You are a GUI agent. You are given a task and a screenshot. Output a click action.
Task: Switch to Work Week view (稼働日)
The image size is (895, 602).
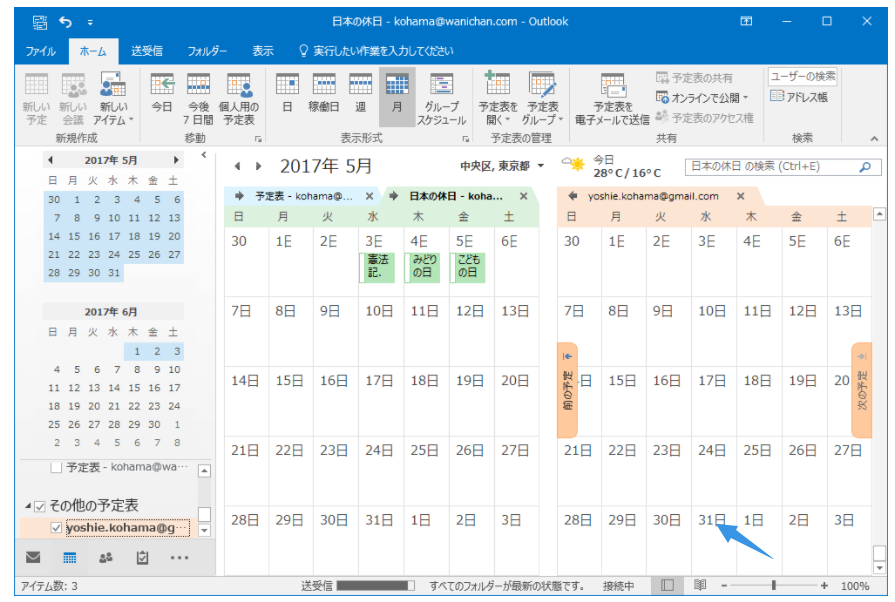click(324, 94)
